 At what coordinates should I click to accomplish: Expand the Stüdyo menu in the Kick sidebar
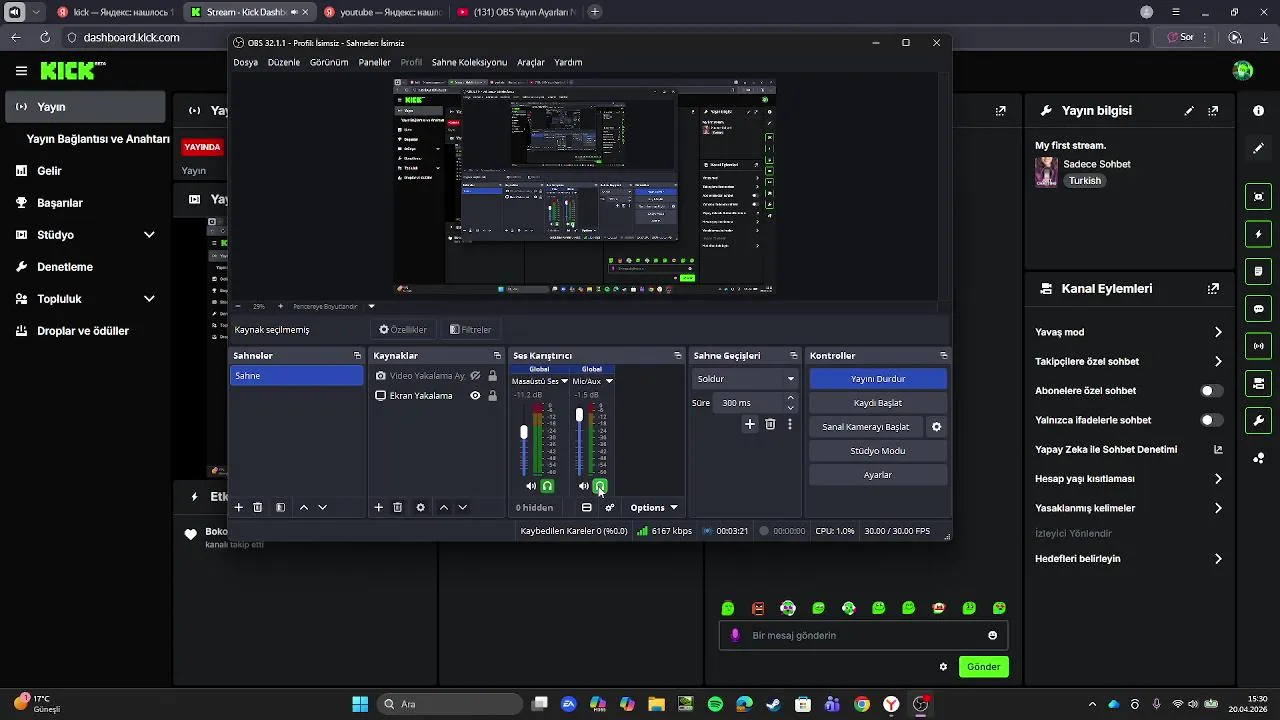coord(149,235)
